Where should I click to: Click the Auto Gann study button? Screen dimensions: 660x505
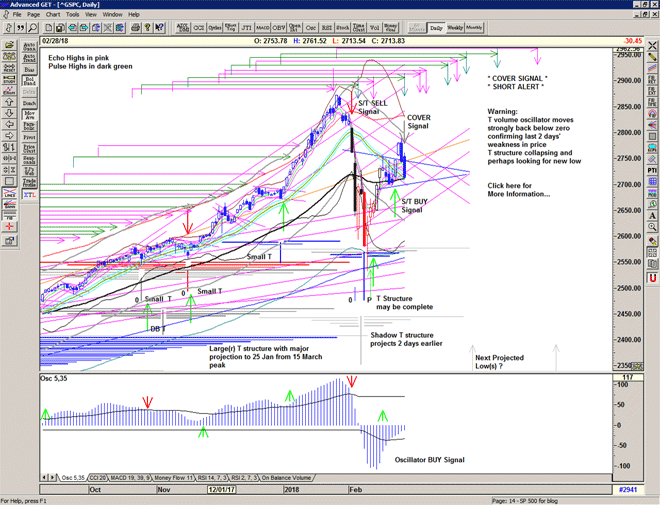tap(30, 46)
